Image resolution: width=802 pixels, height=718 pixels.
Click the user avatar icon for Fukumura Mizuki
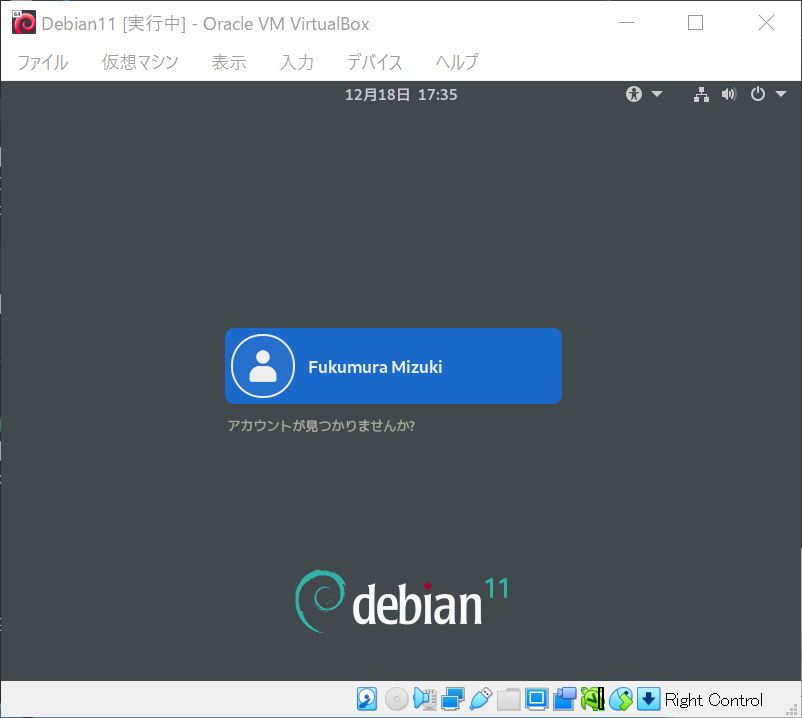coord(263,366)
